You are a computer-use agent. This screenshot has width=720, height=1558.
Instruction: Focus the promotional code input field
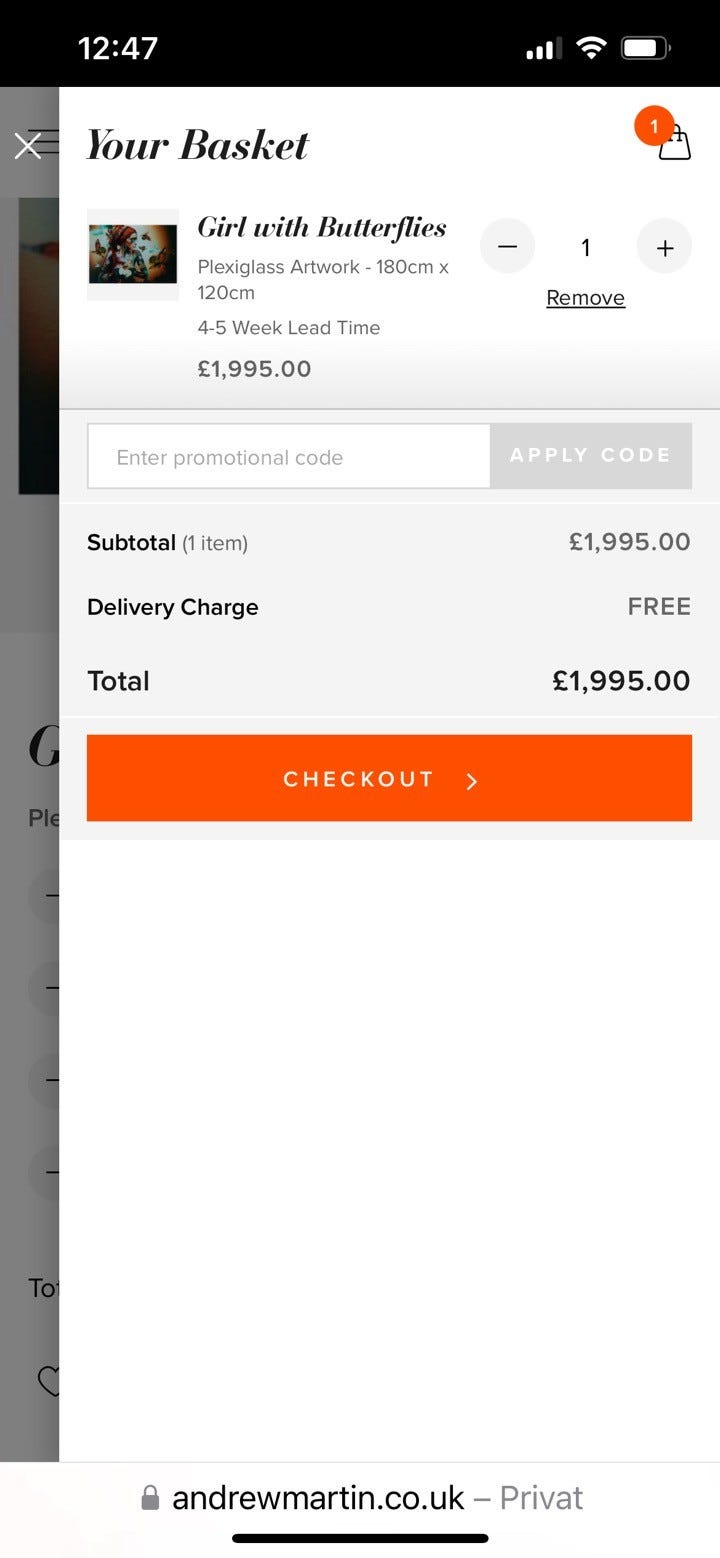(x=289, y=457)
